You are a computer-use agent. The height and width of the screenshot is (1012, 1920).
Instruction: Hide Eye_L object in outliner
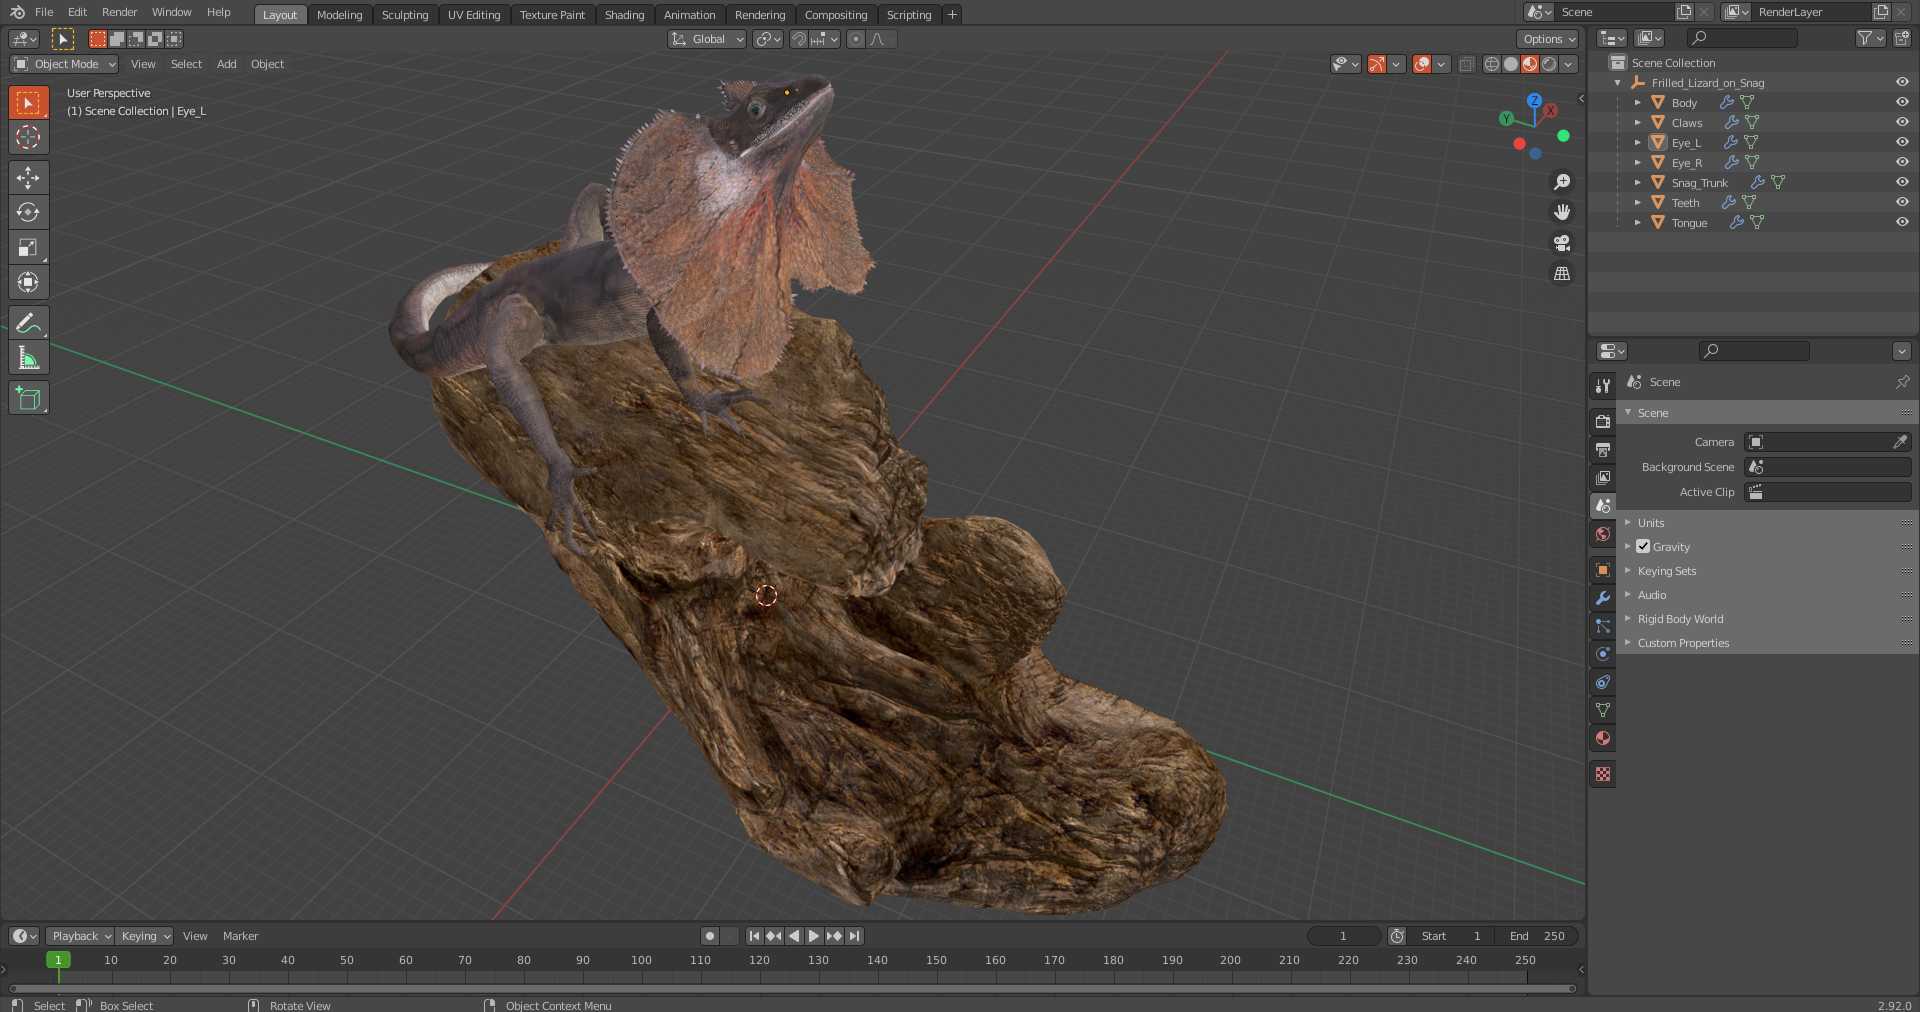pyautogui.click(x=1901, y=142)
